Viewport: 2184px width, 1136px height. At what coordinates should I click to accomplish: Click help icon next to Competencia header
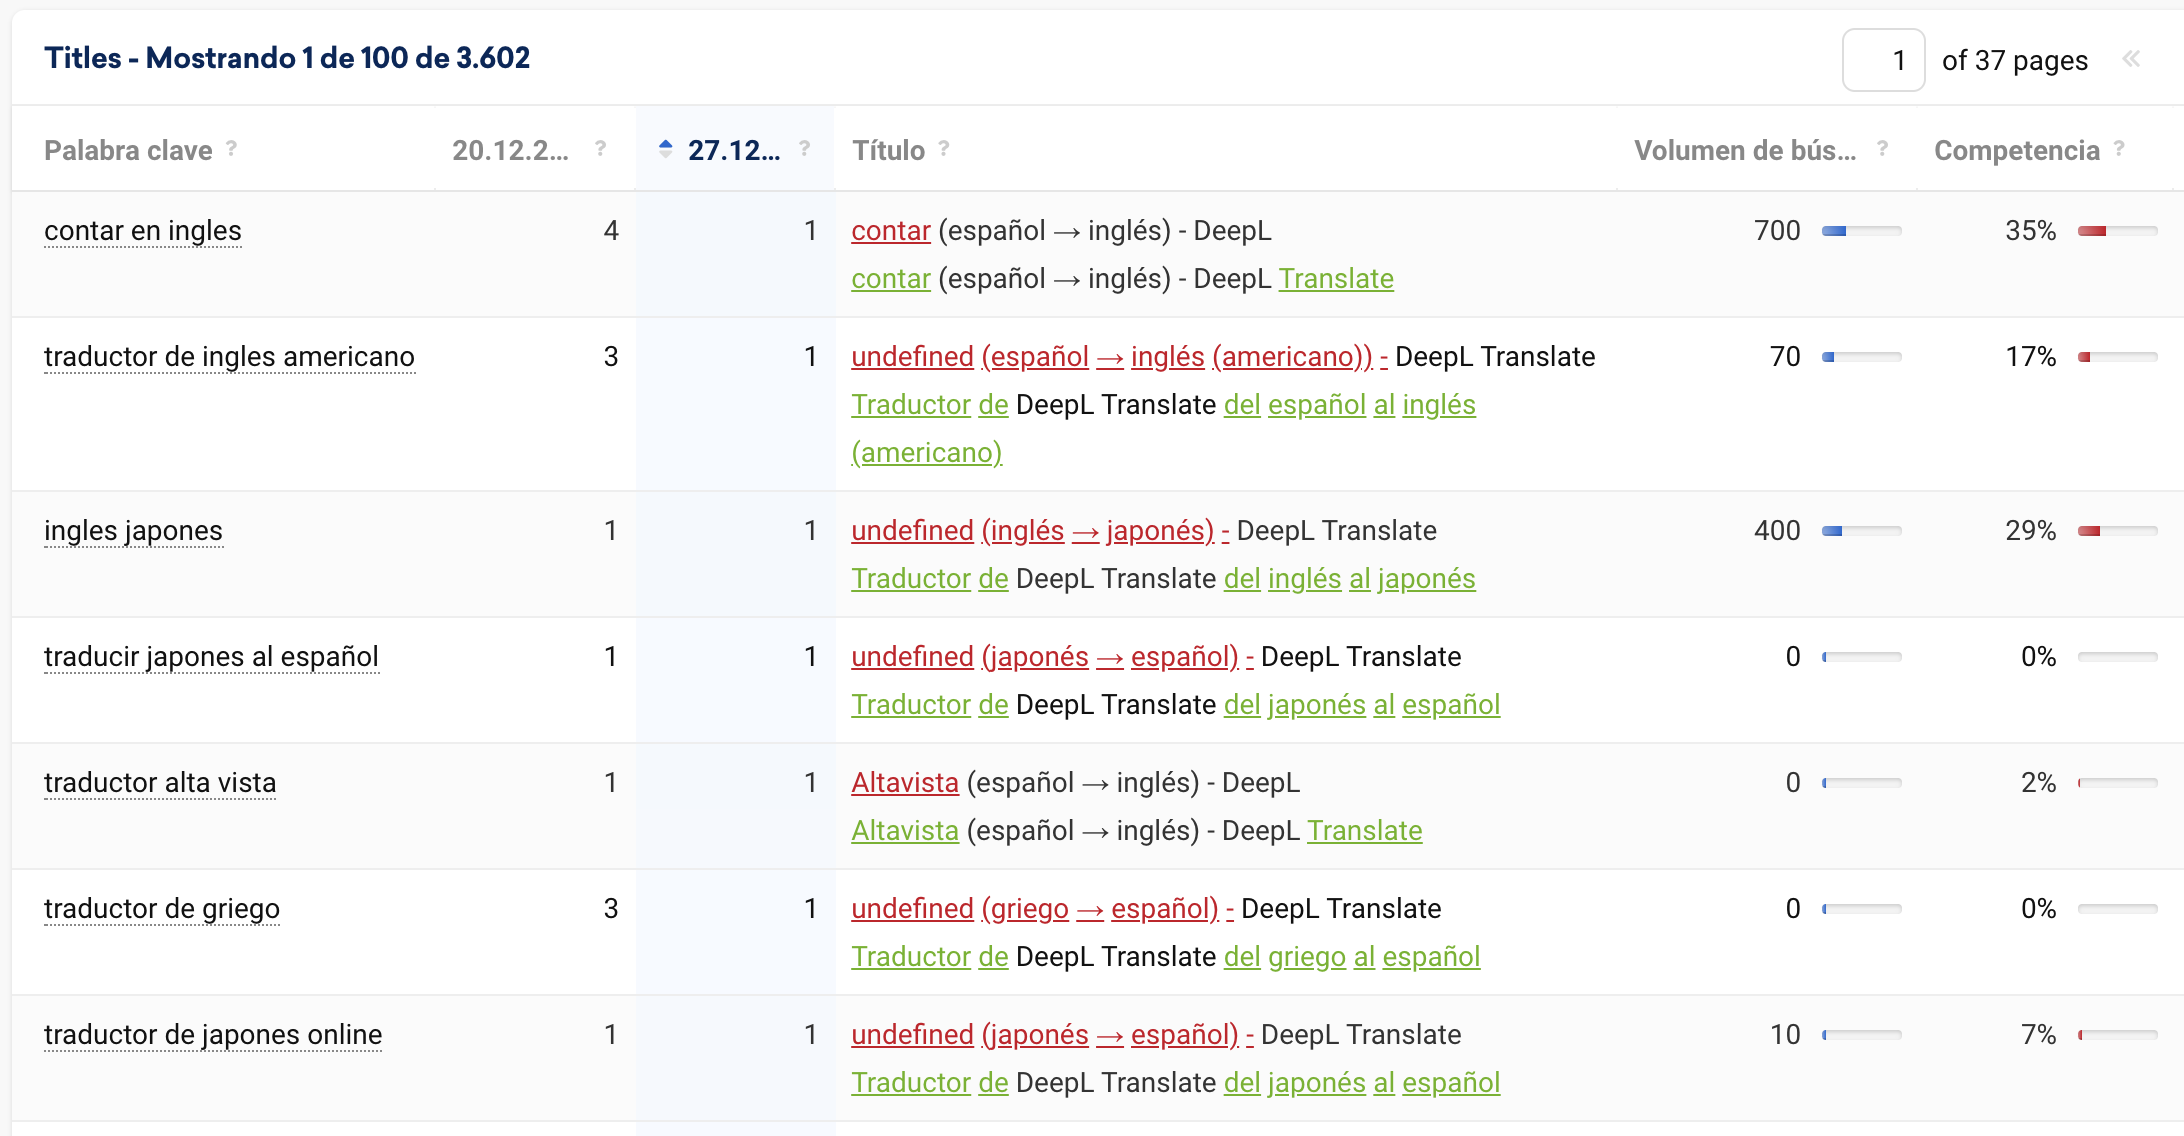pyautogui.click(x=2118, y=148)
